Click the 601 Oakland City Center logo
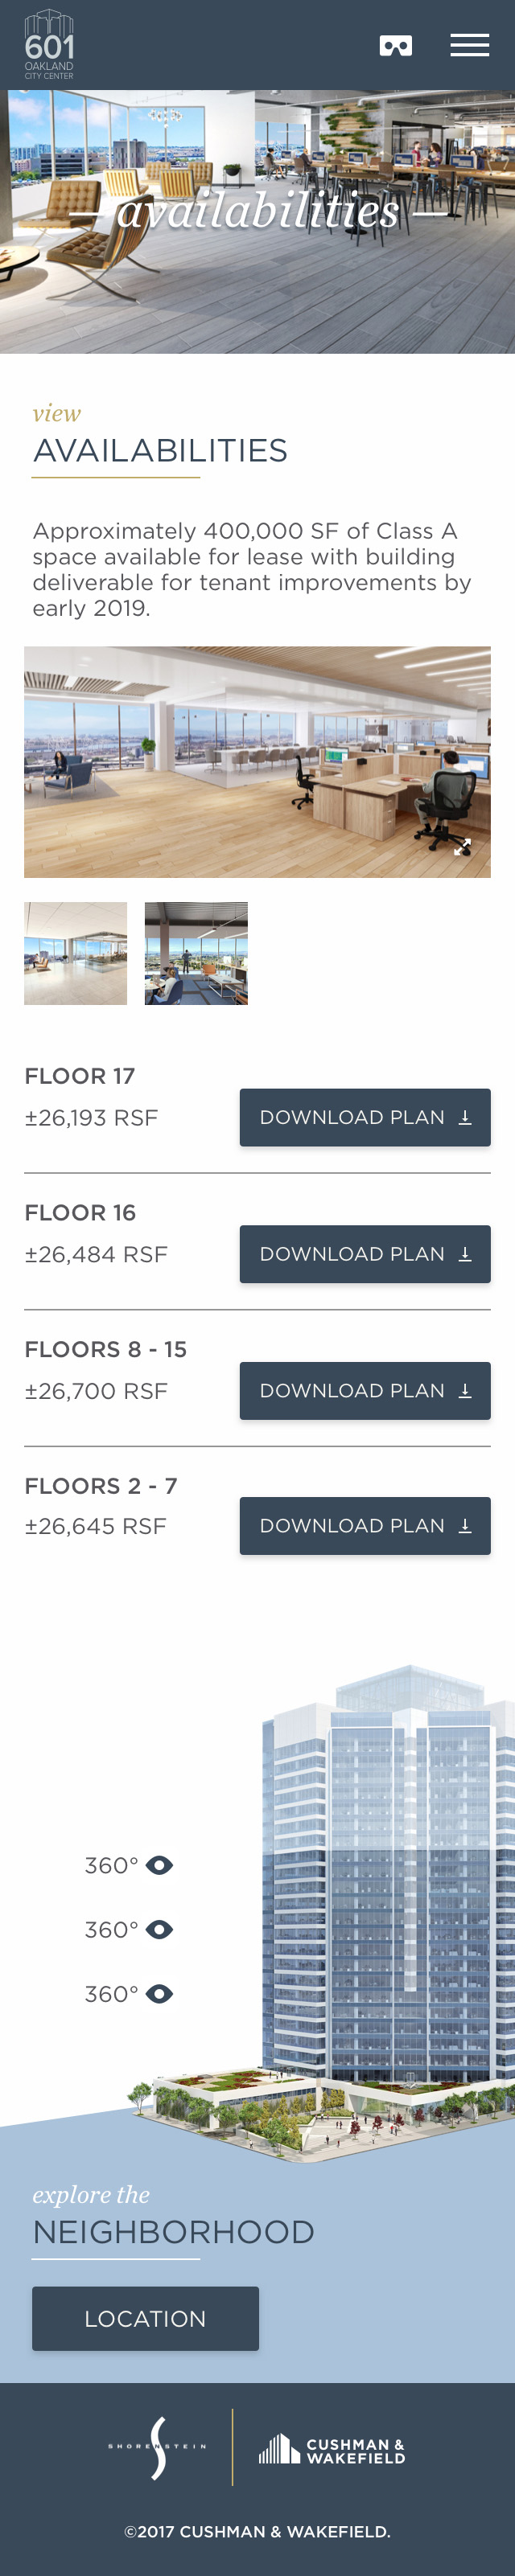The image size is (515, 2576). pos(49,45)
